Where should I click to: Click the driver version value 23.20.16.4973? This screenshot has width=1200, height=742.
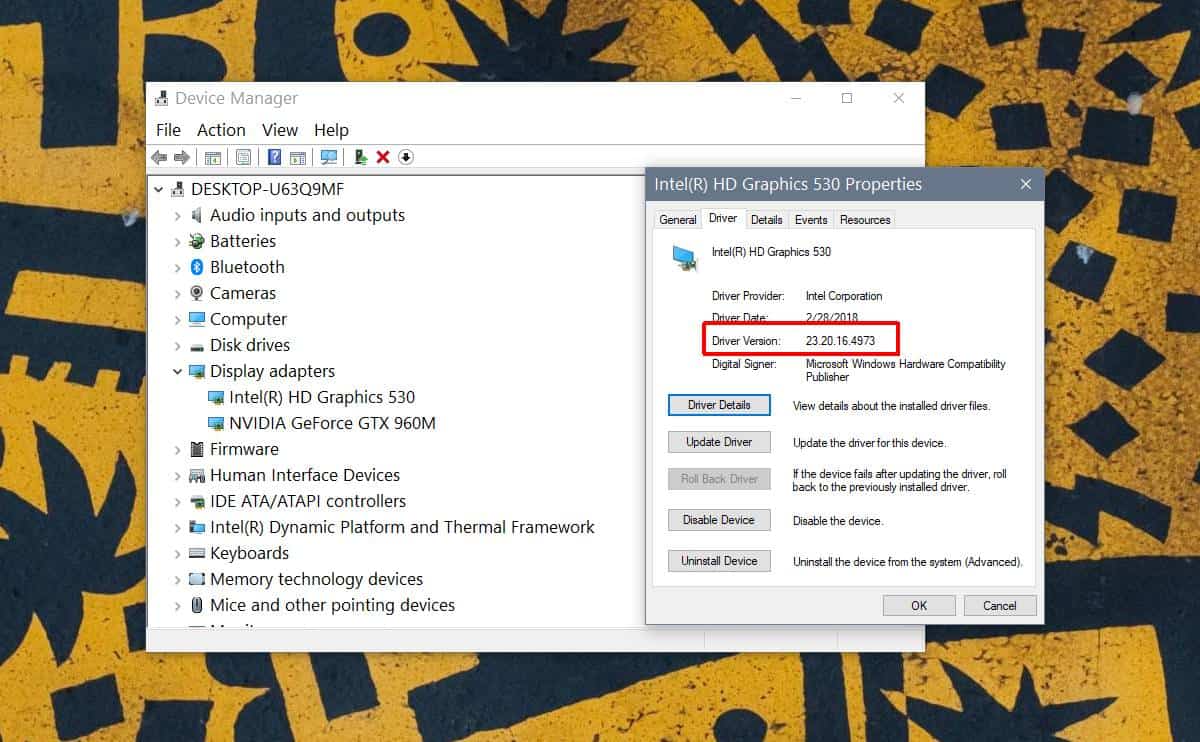tap(840, 341)
